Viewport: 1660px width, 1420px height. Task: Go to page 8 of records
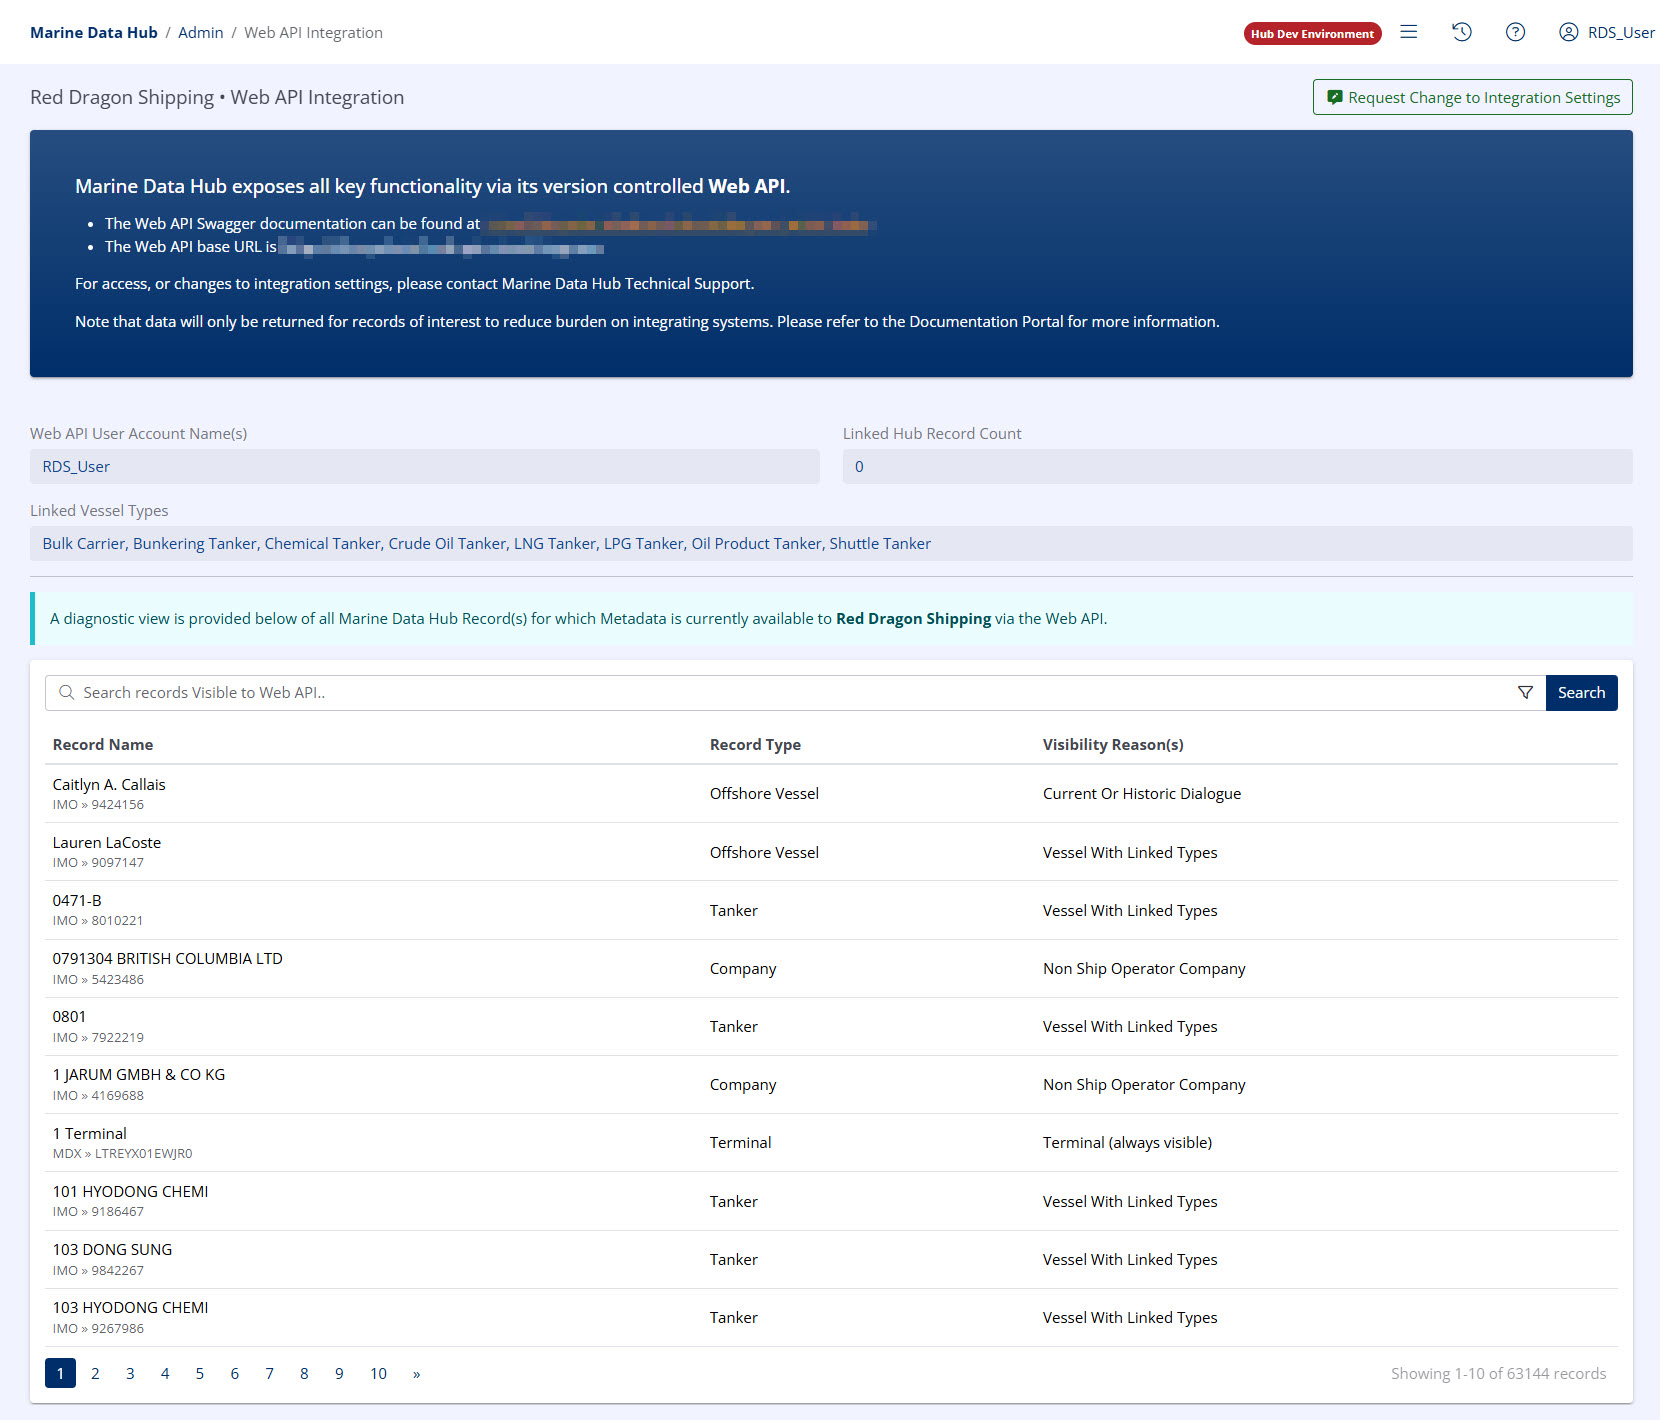pos(304,1373)
